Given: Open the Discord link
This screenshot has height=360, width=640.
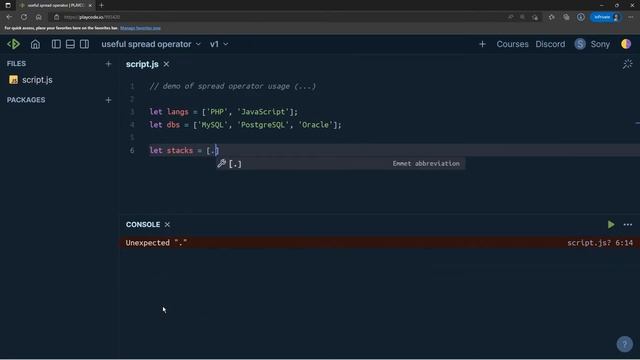Looking at the screenshot, I should coord(550,44).
